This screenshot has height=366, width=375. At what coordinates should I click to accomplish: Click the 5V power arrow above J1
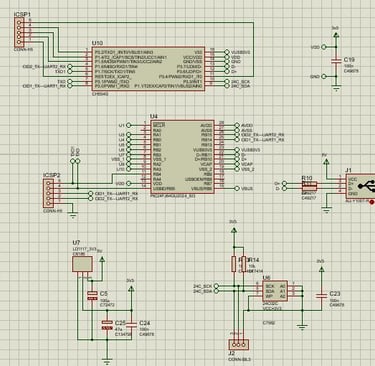[x=326, y=162]
